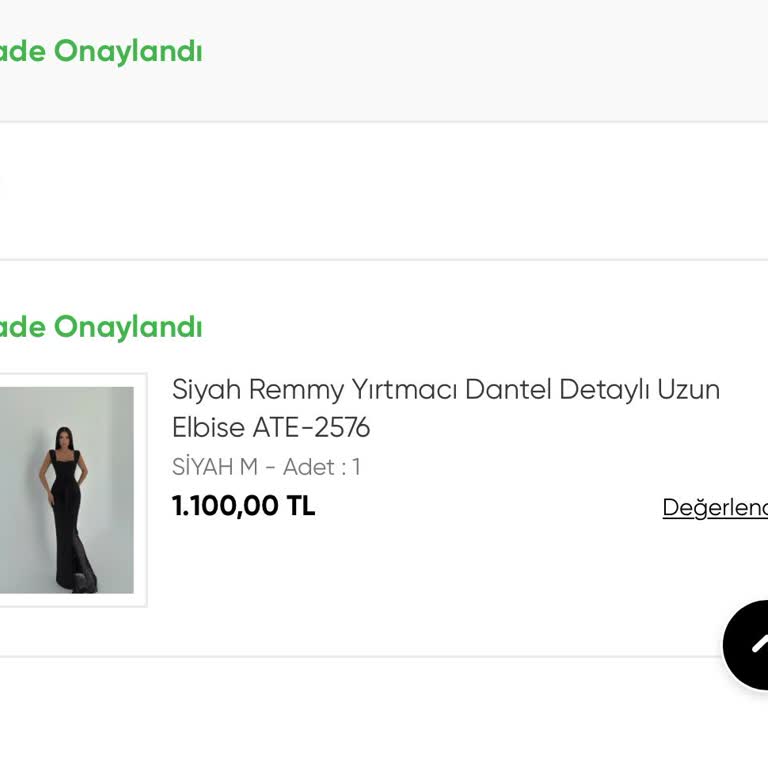The image size is (768, 768).
Task: Open the Siyah Remmy Yırtmacı Dantel product title
Action: pos(445,389)
